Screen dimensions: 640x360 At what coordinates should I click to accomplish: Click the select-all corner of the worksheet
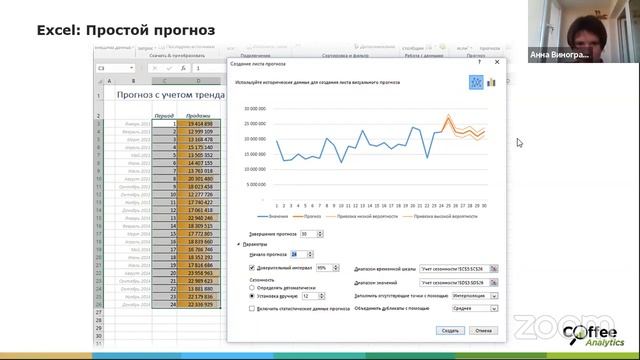[x=99, y=81]
